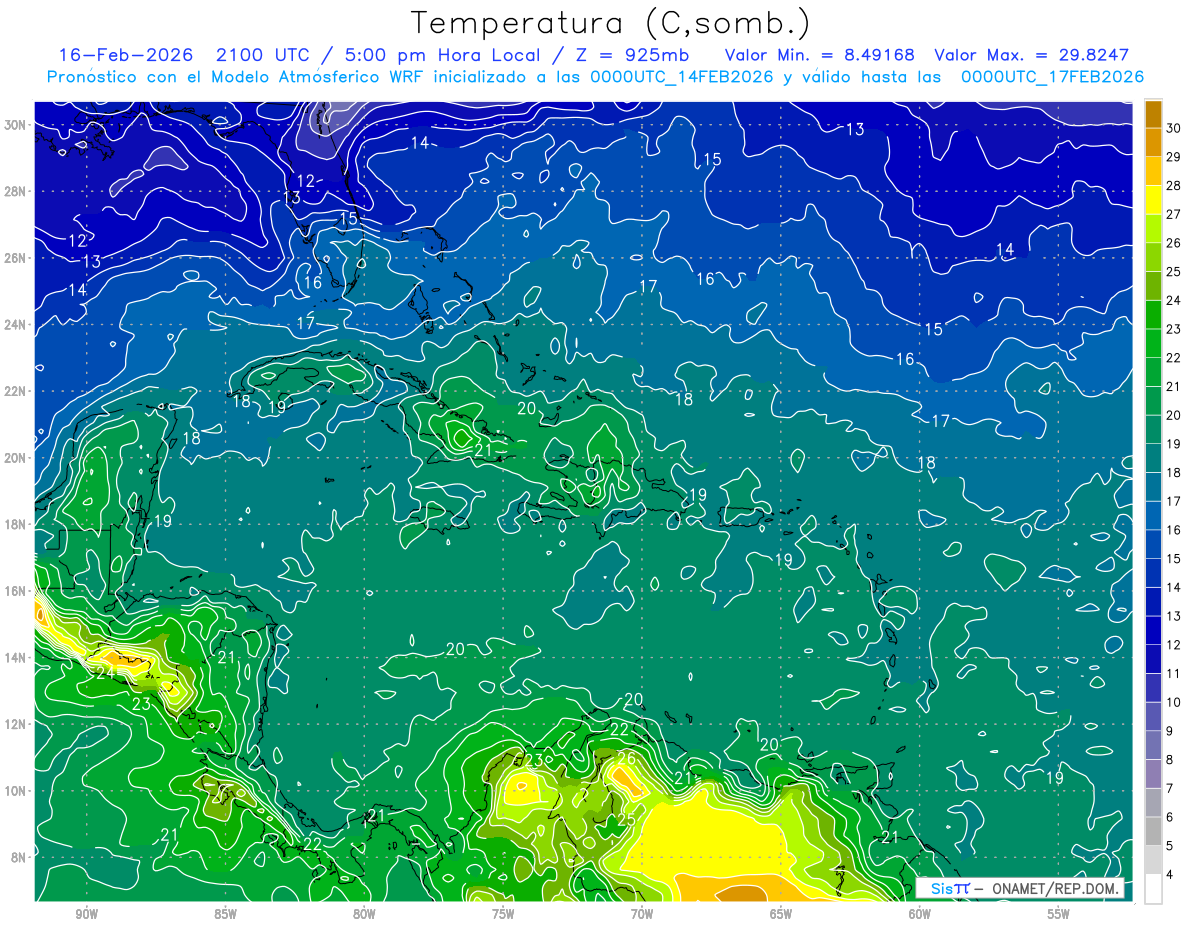Viewport: 1200px width, 927px height.
Task: Click the 4 value on the color legend
Action: tap(1171, 875)
